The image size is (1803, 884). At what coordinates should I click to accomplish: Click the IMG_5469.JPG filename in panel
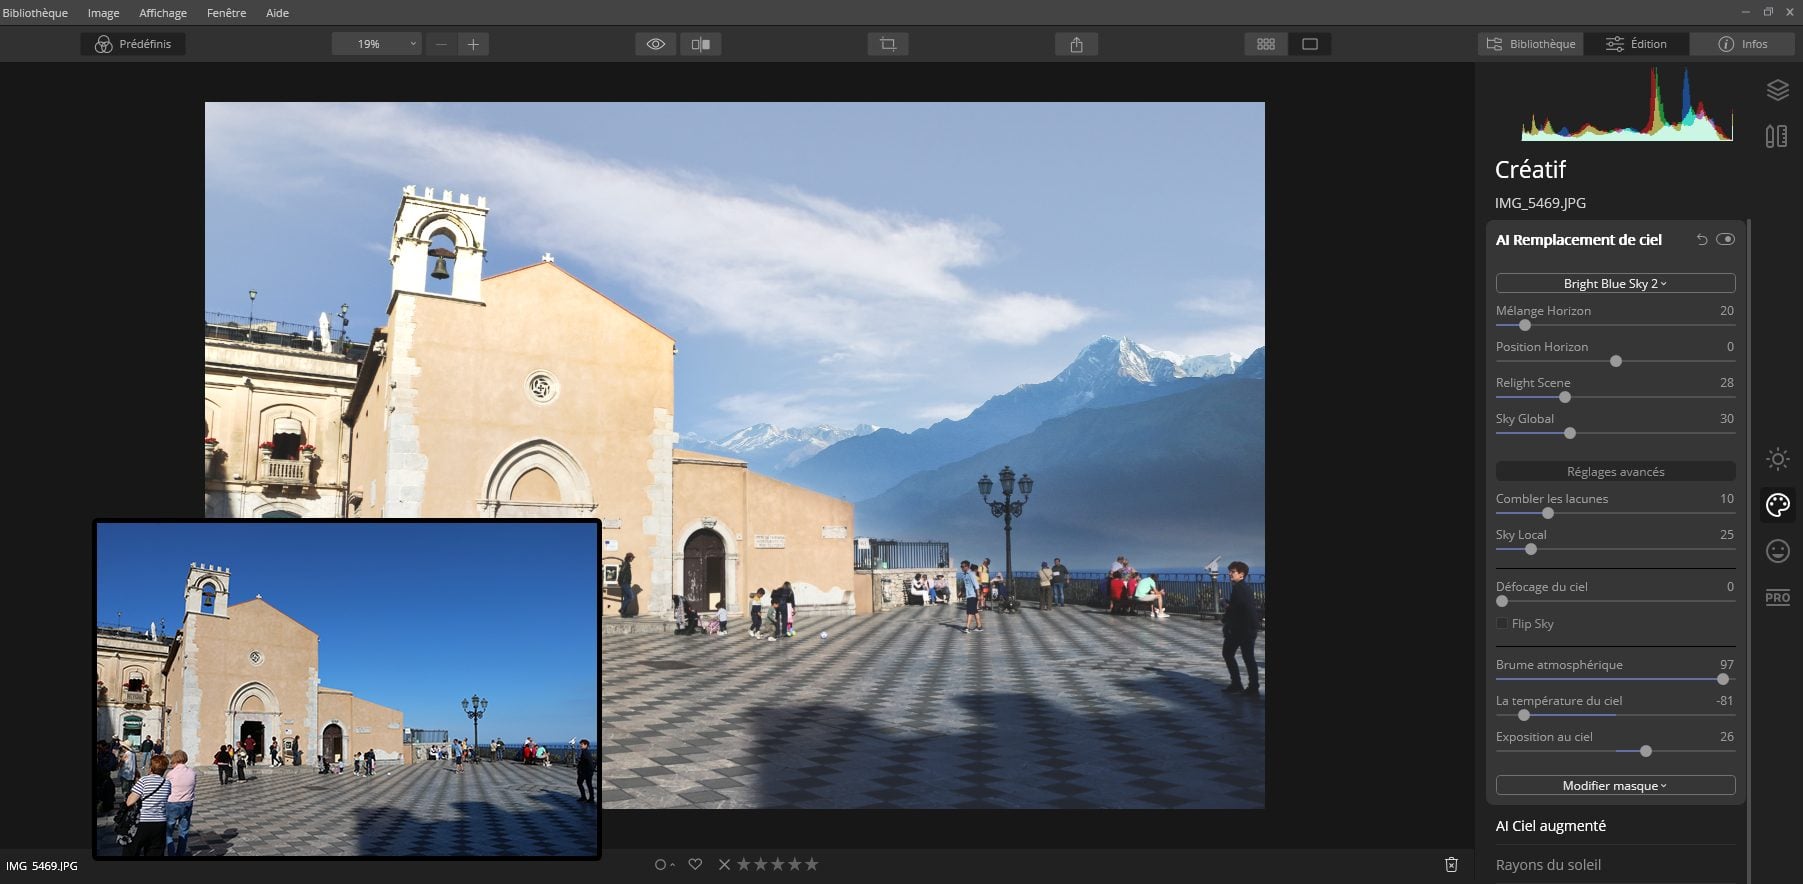click(1540, 203)
